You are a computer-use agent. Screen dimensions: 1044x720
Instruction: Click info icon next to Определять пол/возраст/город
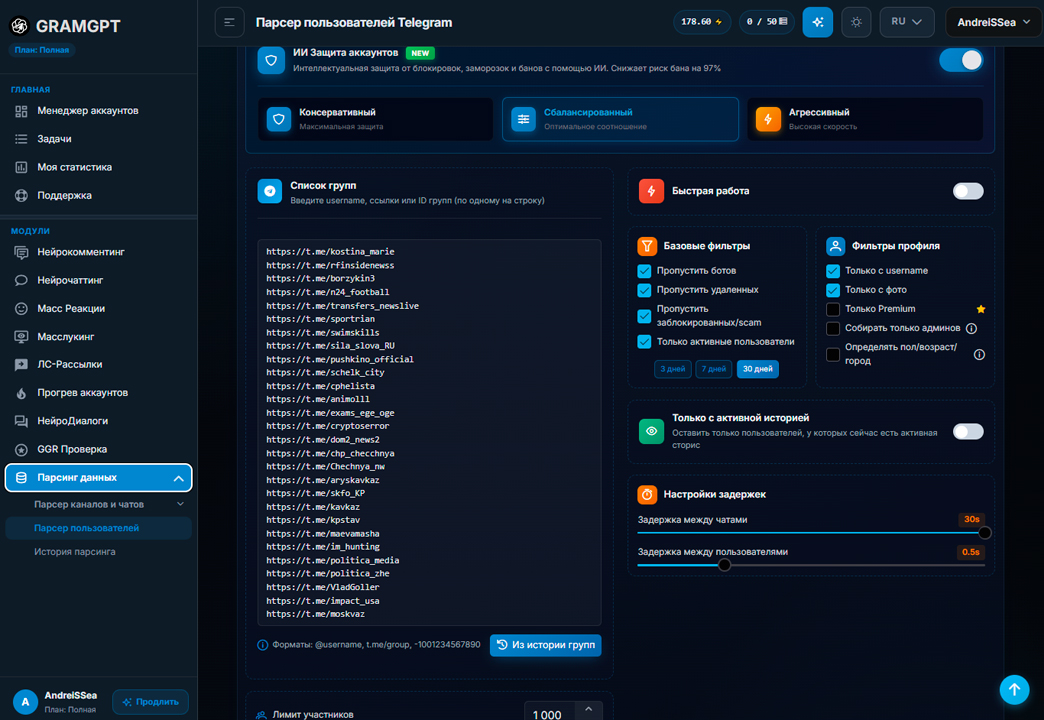coord(979,354)
